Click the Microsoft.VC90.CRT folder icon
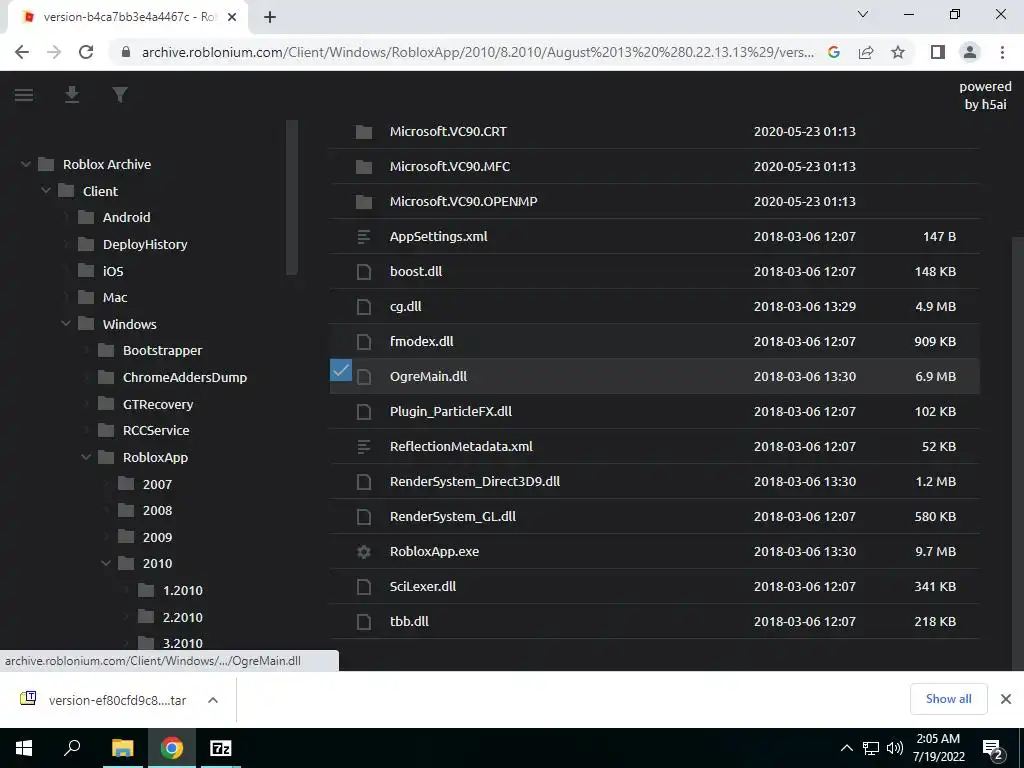Screen dimensions: 1024x768 click(364, 132)
